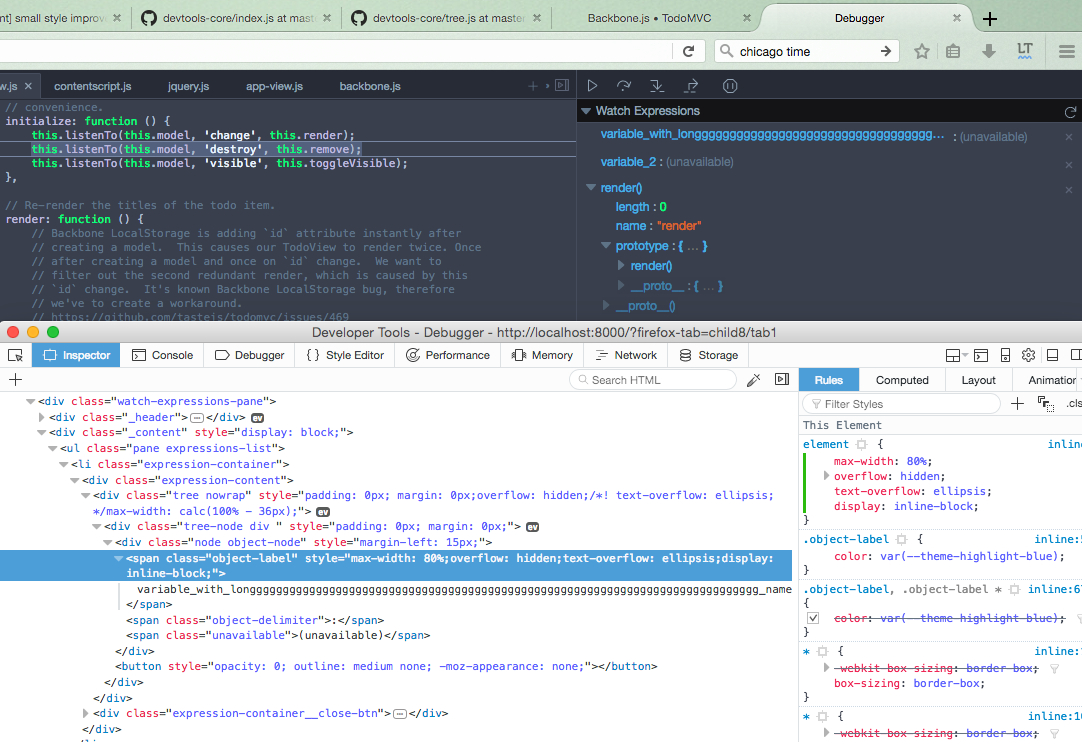Click the Step Over debugger icon

tap(624, 86)
